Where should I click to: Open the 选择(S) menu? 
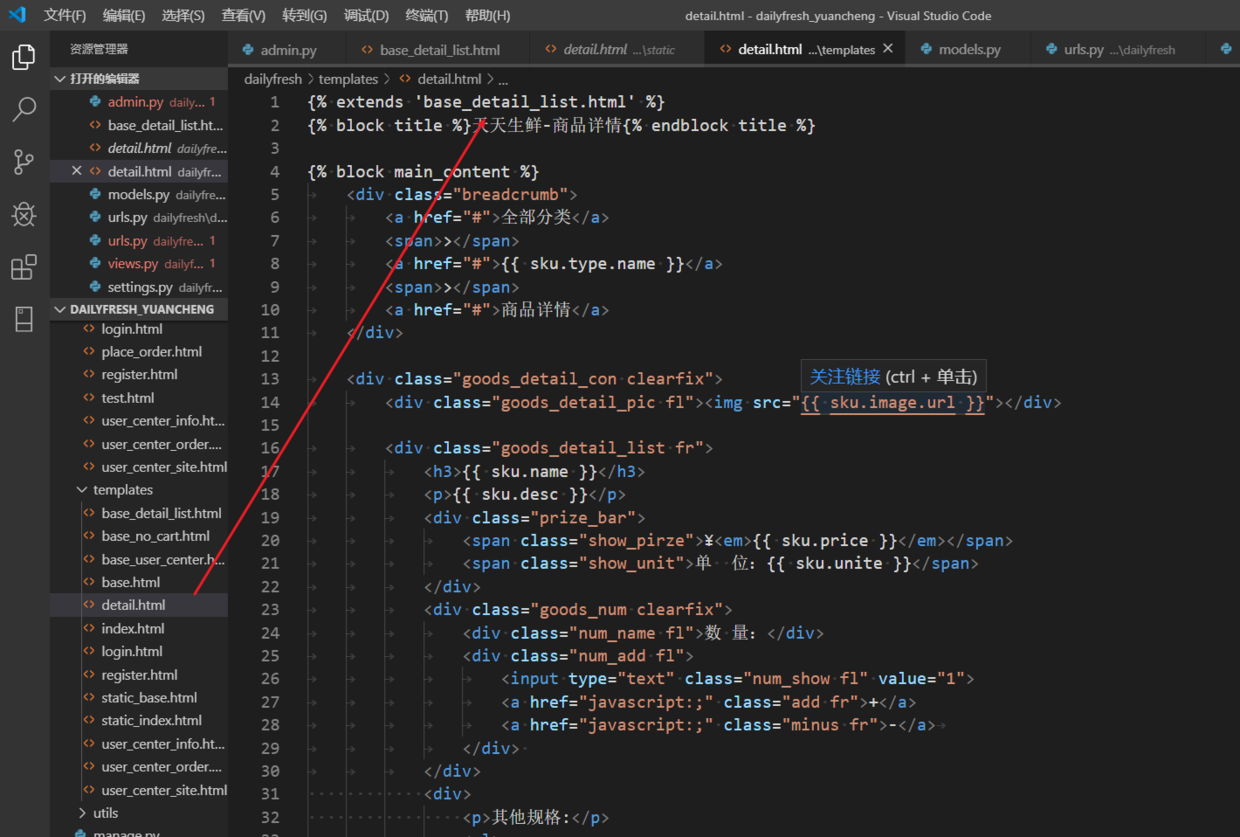(x=183, y=15)
